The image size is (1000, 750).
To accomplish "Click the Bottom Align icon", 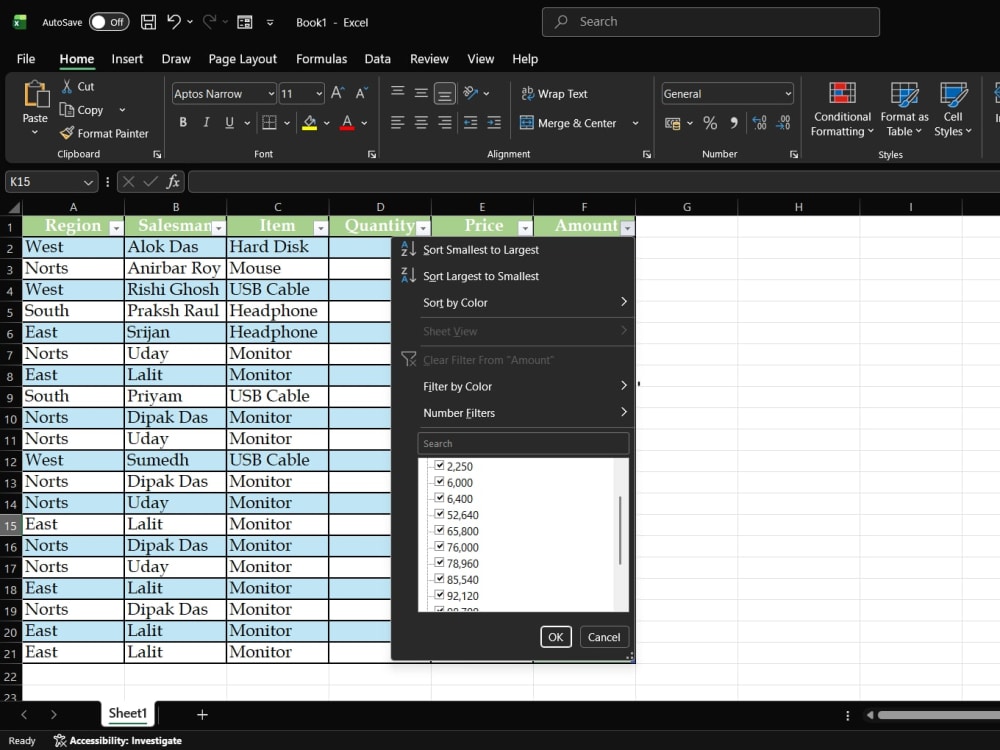I will point(445,94).
